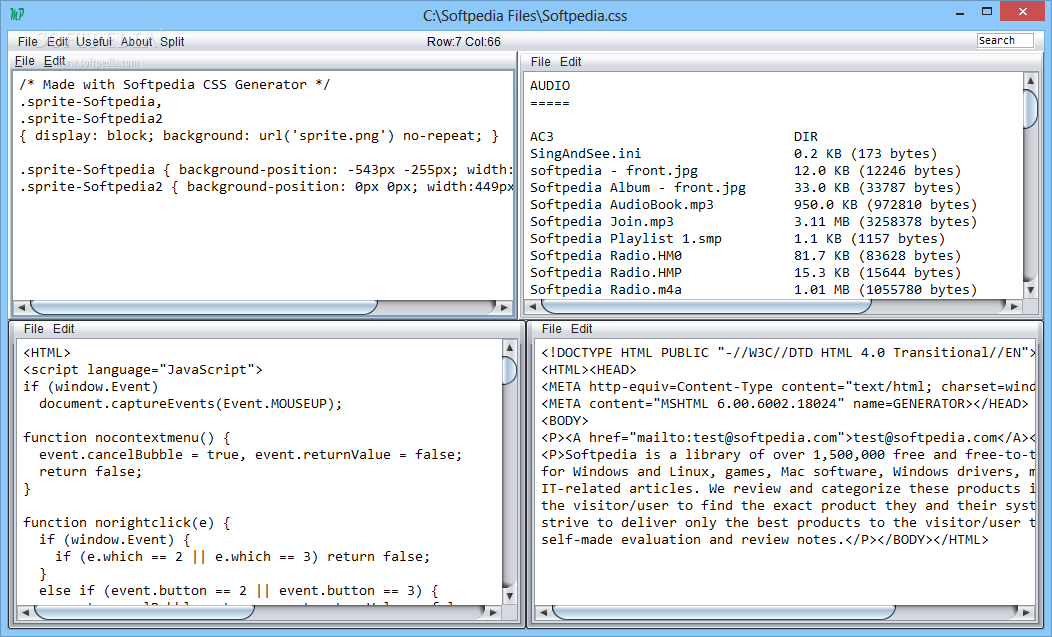The width and height of the screenshot is (1052, 637).
Task: Click right scroll arrow in AUDIO pane
Action: tap(1014, 307)
